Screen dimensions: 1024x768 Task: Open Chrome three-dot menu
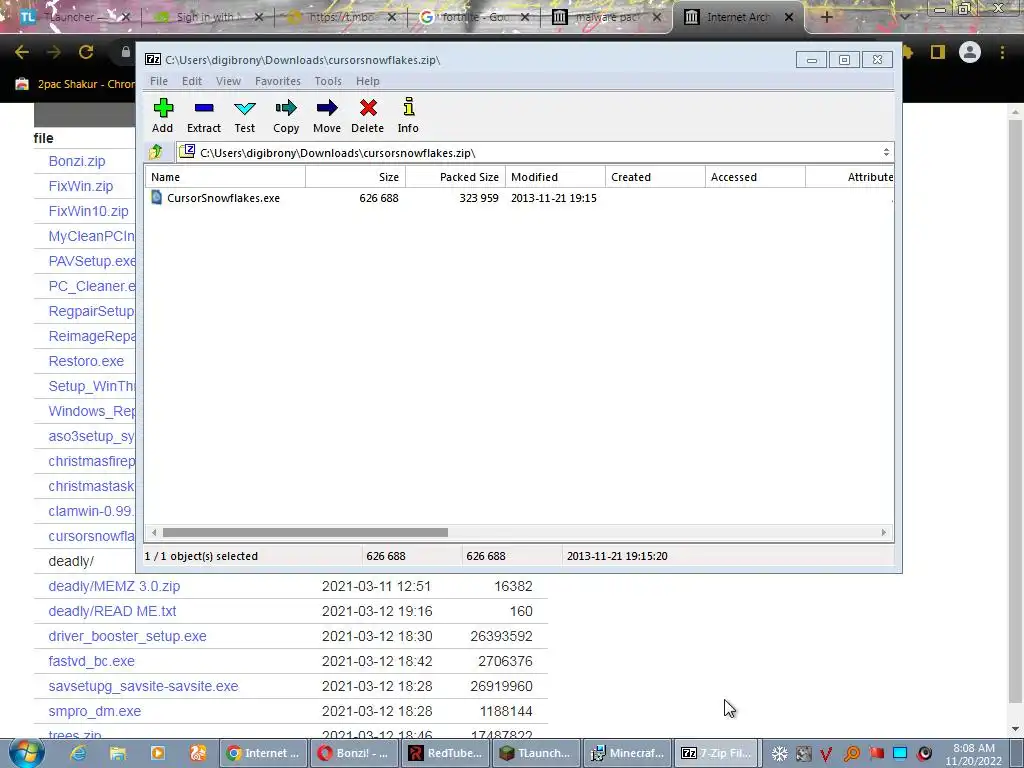point(1002,52)
